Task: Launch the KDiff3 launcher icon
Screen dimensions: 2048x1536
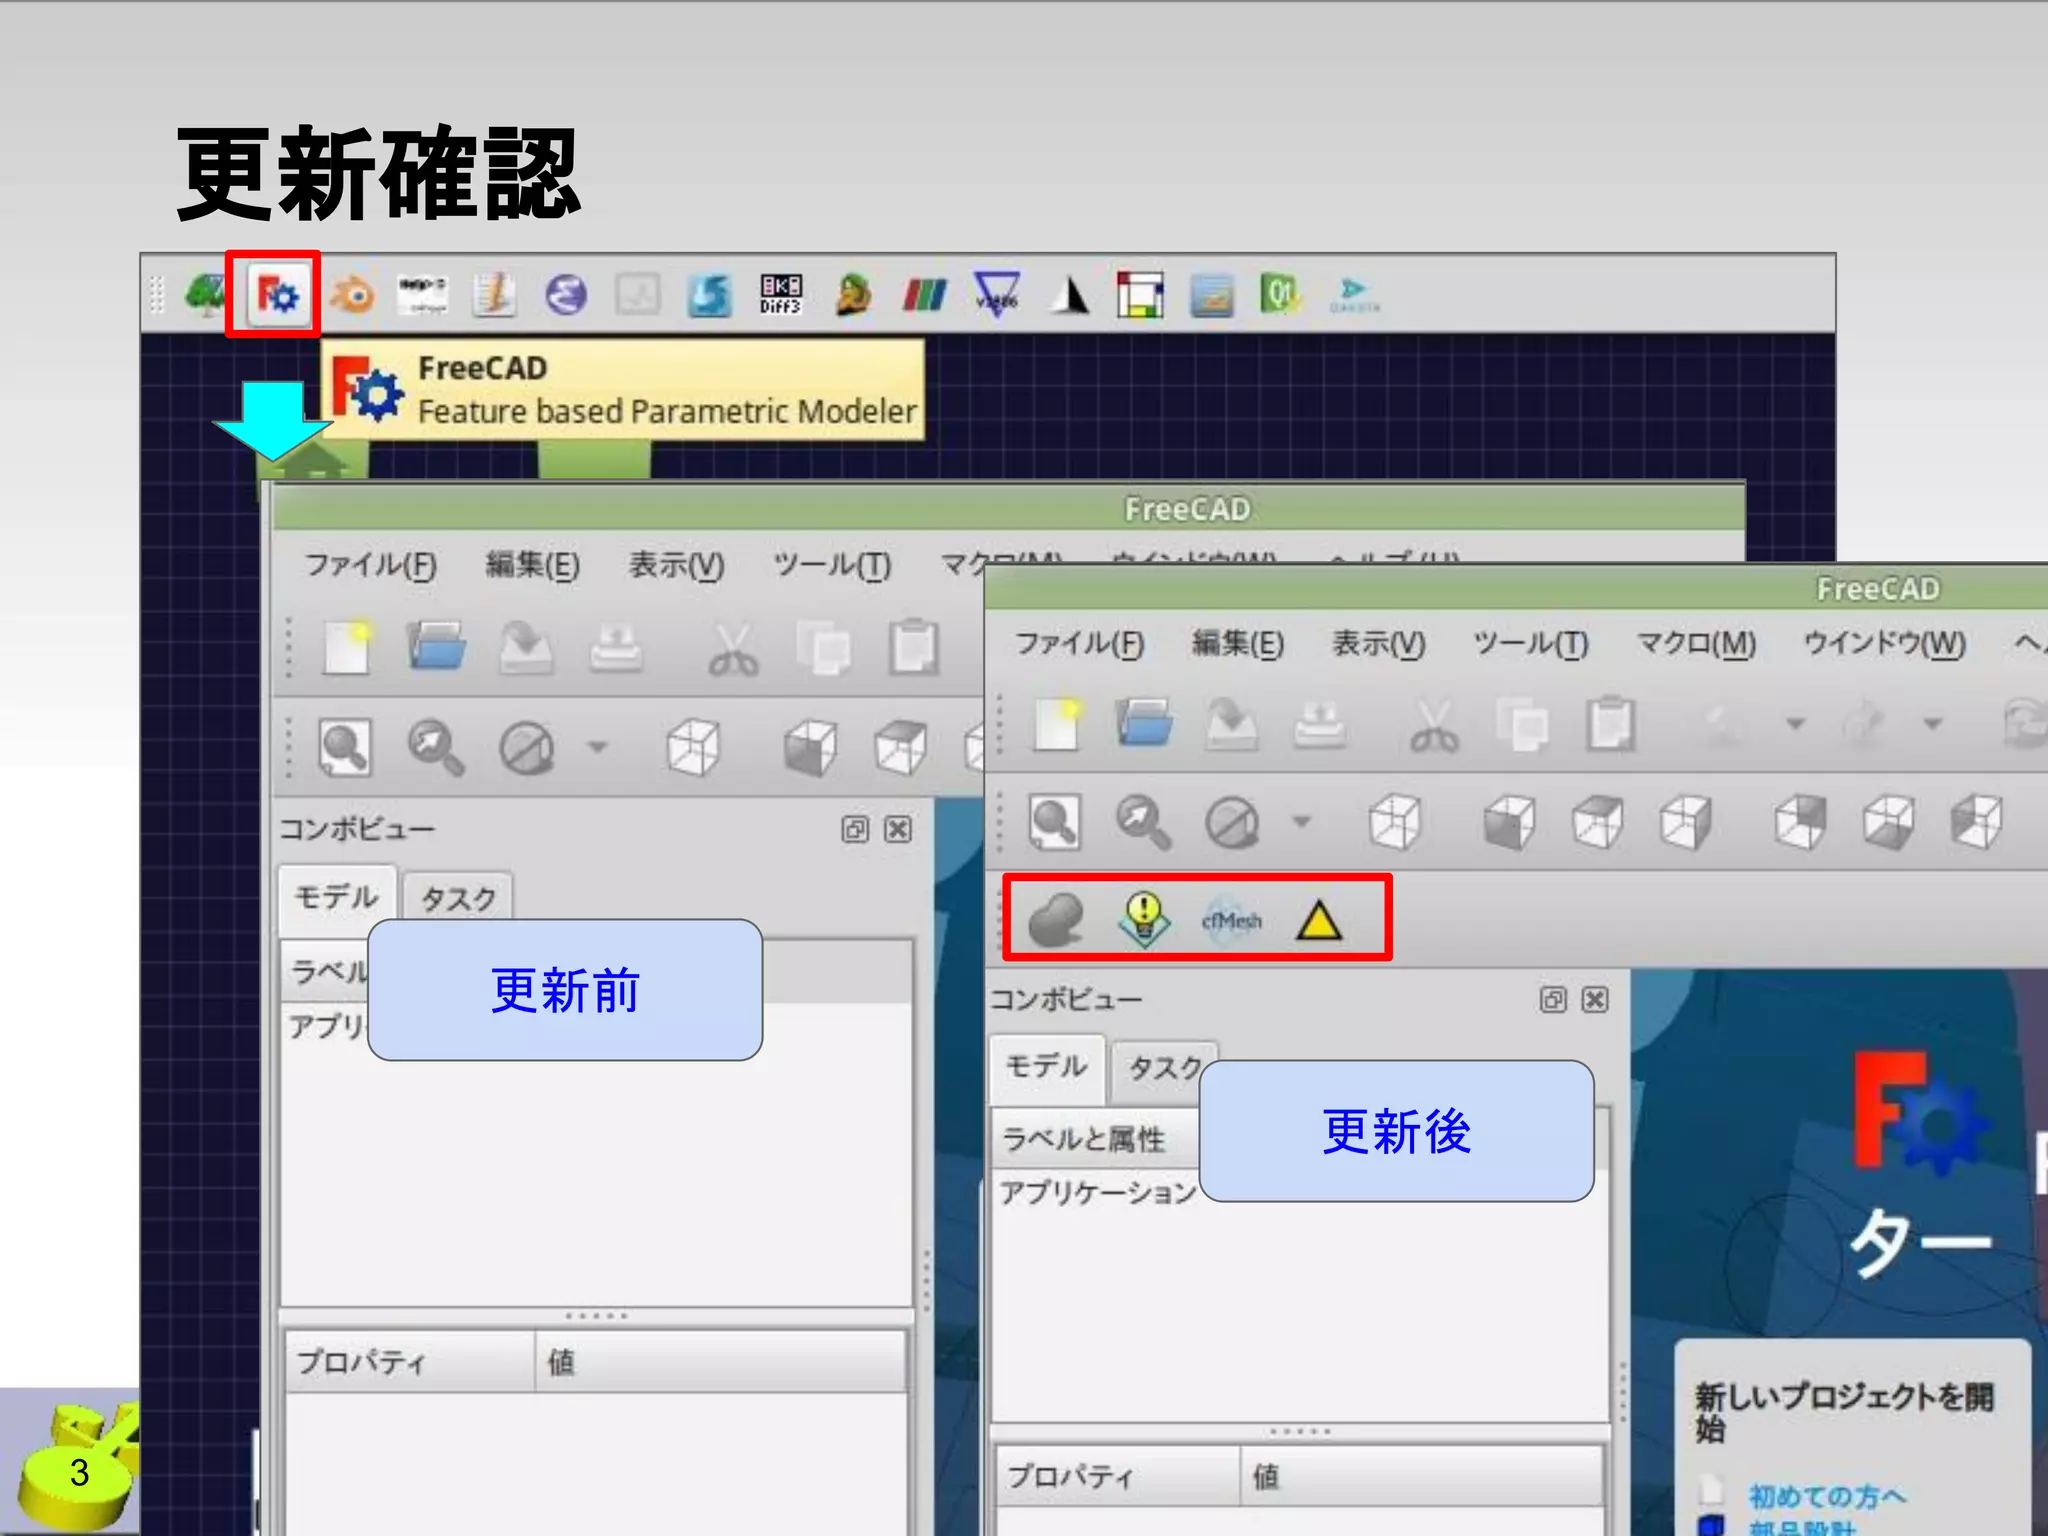Action: pyautogui.click(x=780, y=295)
